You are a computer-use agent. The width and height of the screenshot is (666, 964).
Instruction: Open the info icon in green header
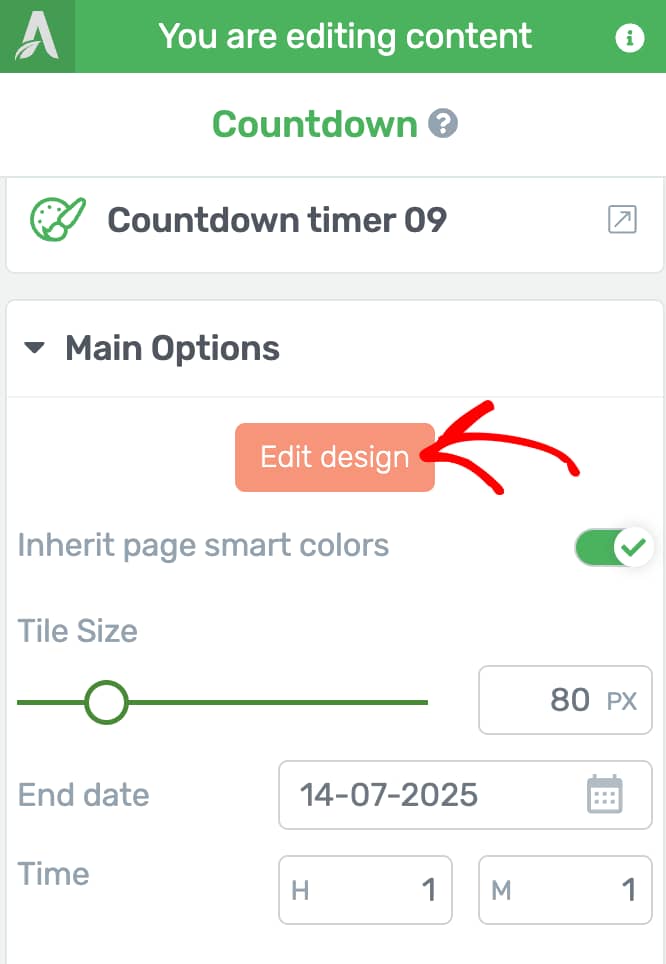[630, 38]
